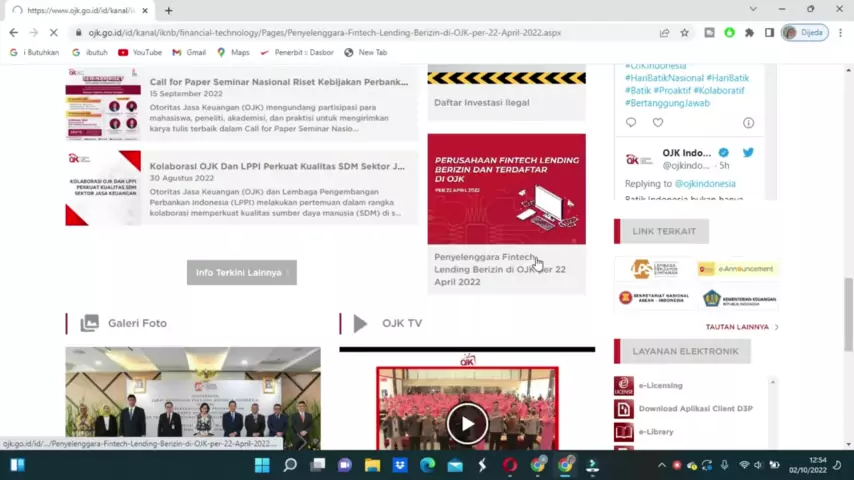Viewport: 854px width, 480px height.
Task: Click the share page icon in address bar
Action: 665,32
